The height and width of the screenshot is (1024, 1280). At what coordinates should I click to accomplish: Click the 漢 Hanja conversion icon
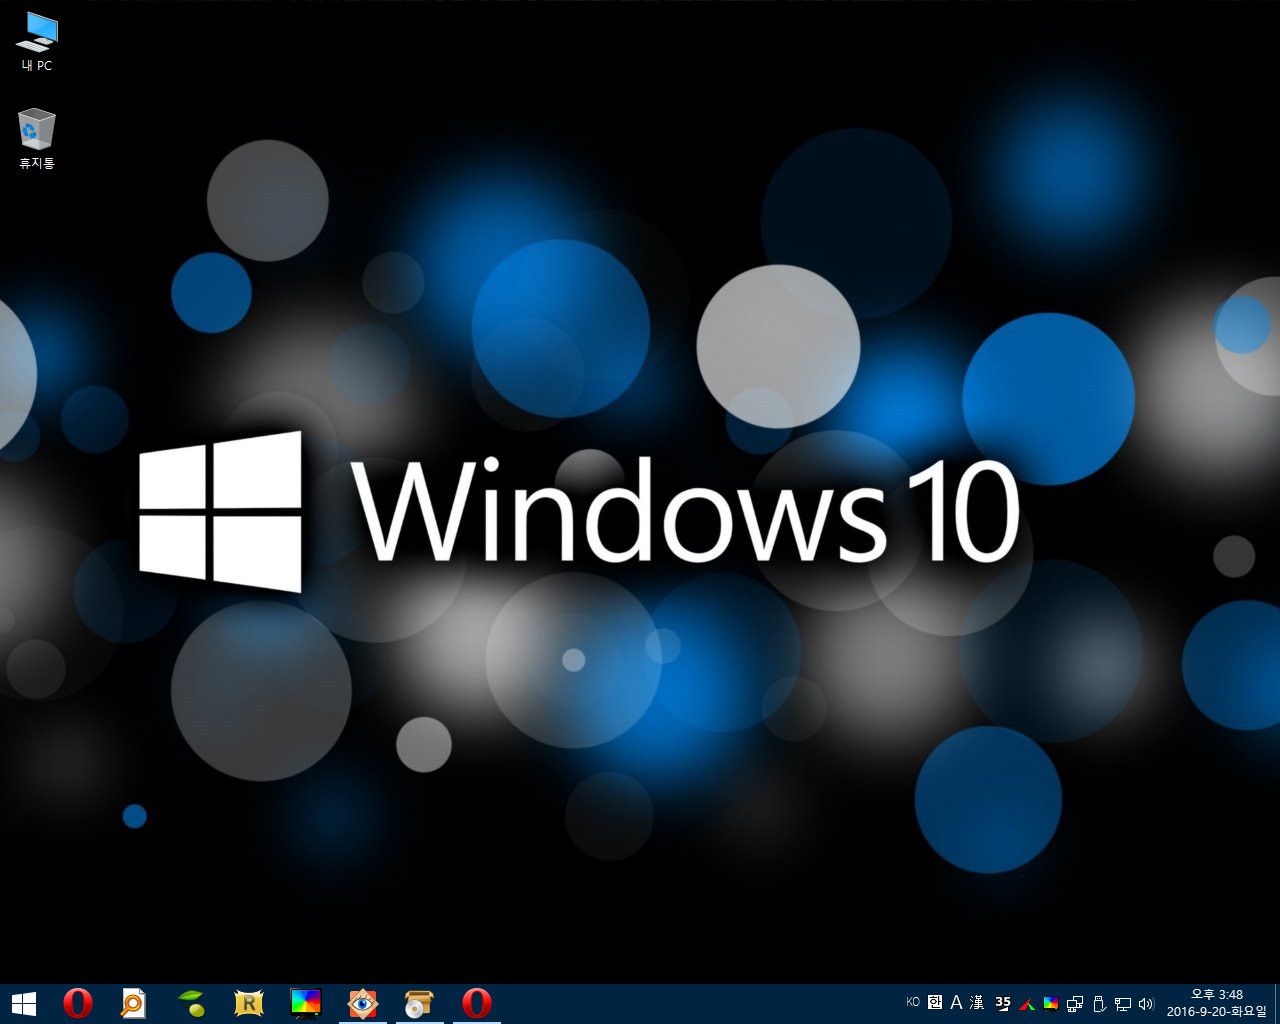977,1002
